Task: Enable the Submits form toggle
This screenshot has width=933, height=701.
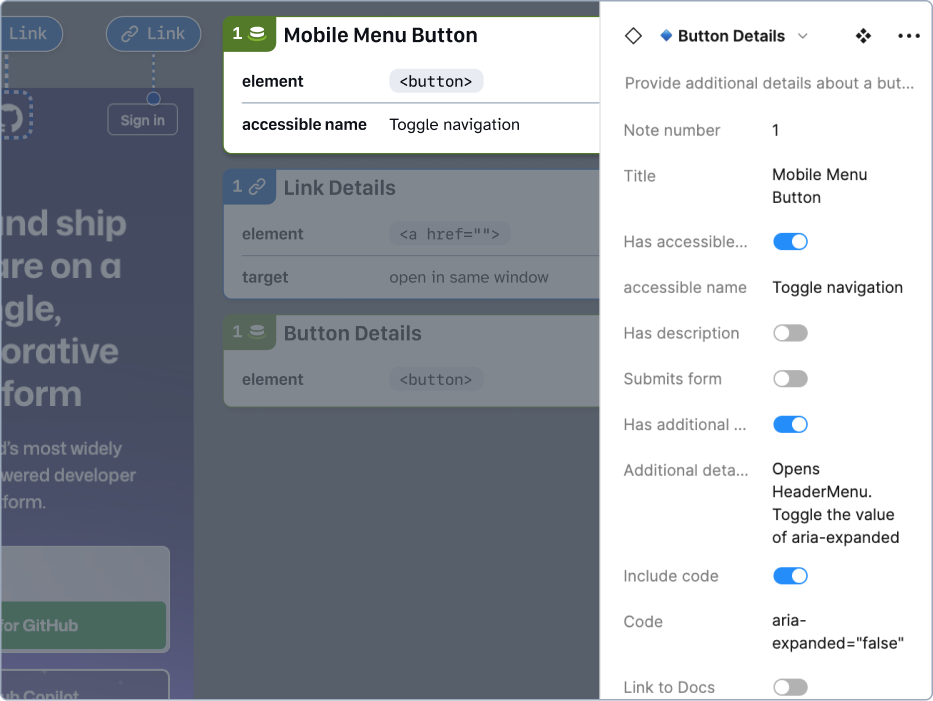Action: coord(790,379)
